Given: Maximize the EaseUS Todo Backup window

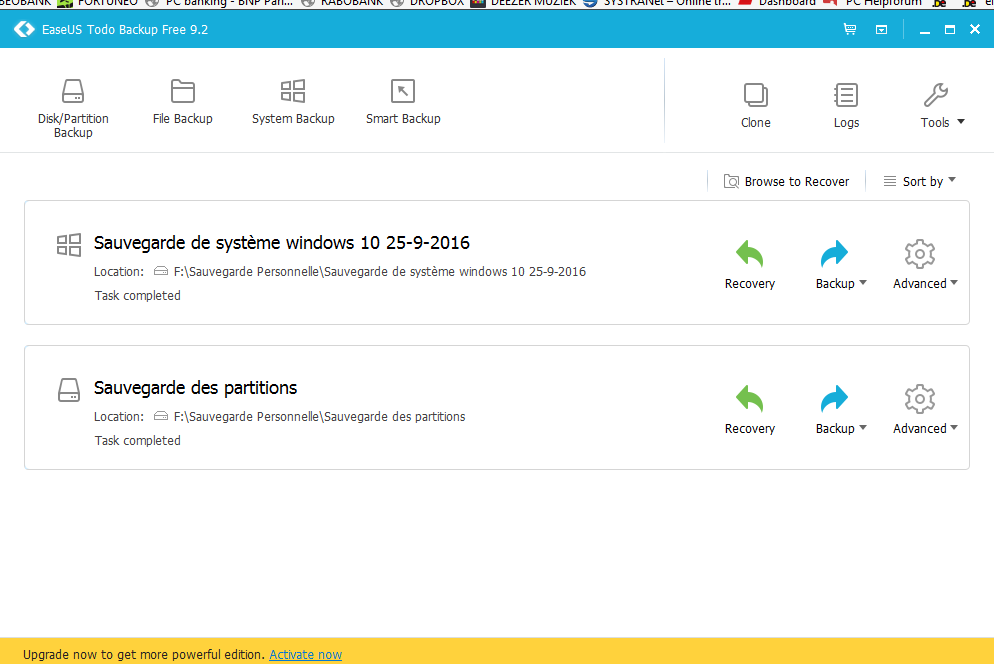Looking at the screenshot, I should [x=950, y=29].
